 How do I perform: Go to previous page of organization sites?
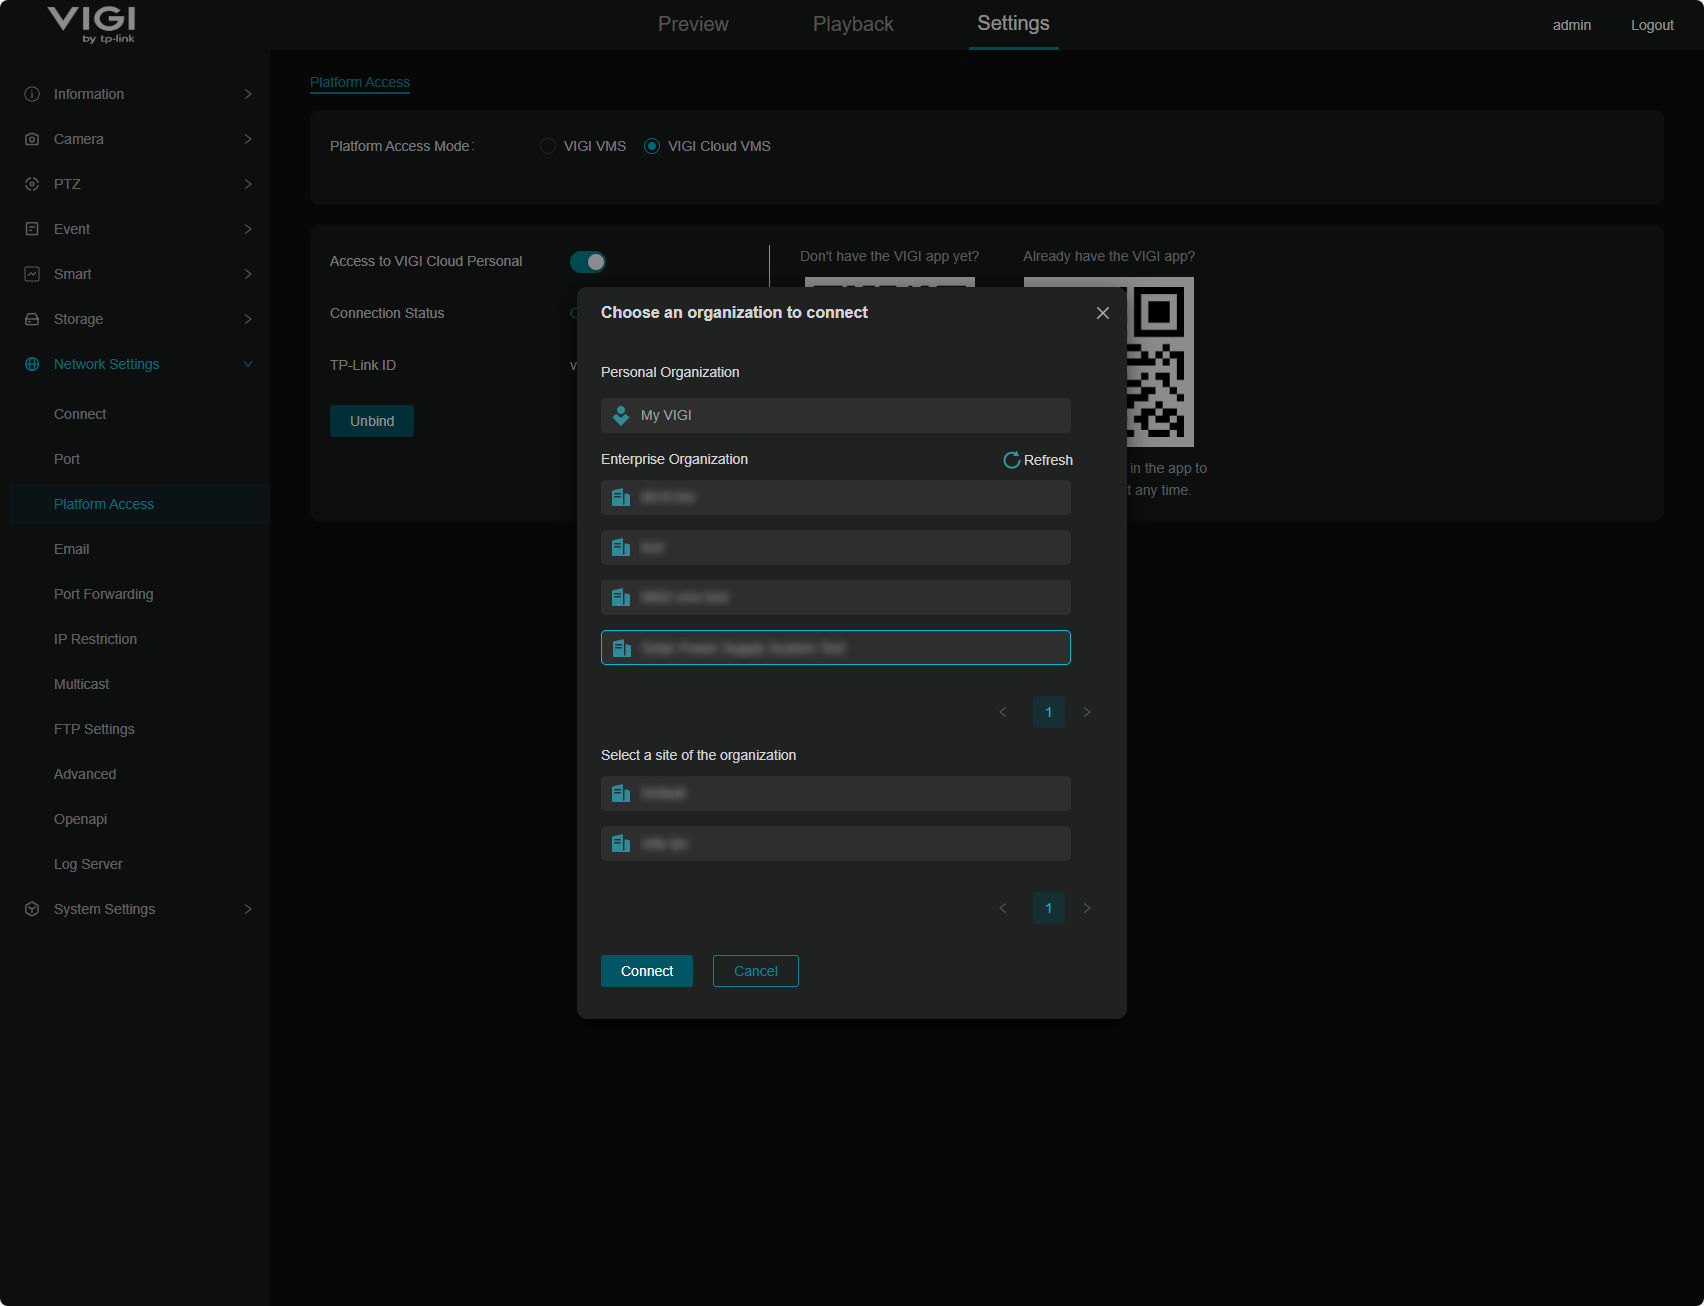(x=1003, y=908)
